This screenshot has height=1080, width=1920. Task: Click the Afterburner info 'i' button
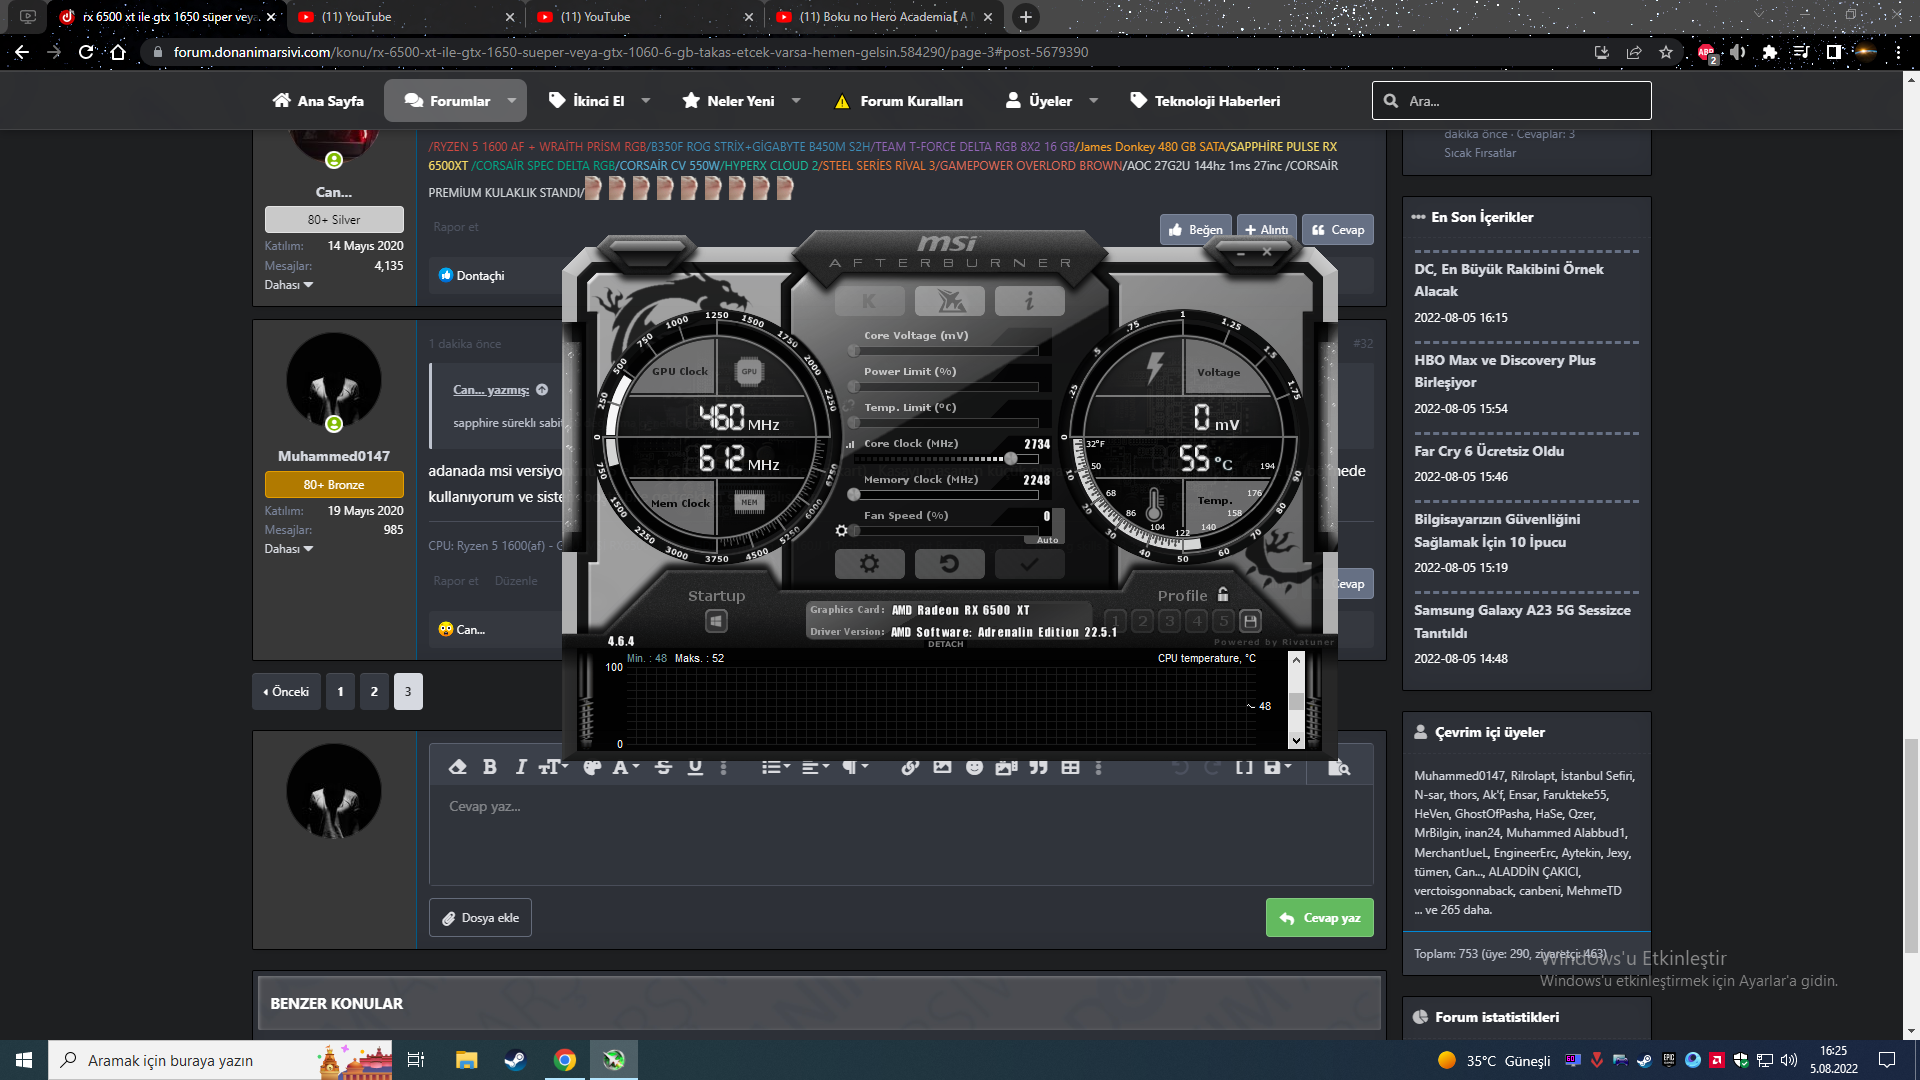1029,301
